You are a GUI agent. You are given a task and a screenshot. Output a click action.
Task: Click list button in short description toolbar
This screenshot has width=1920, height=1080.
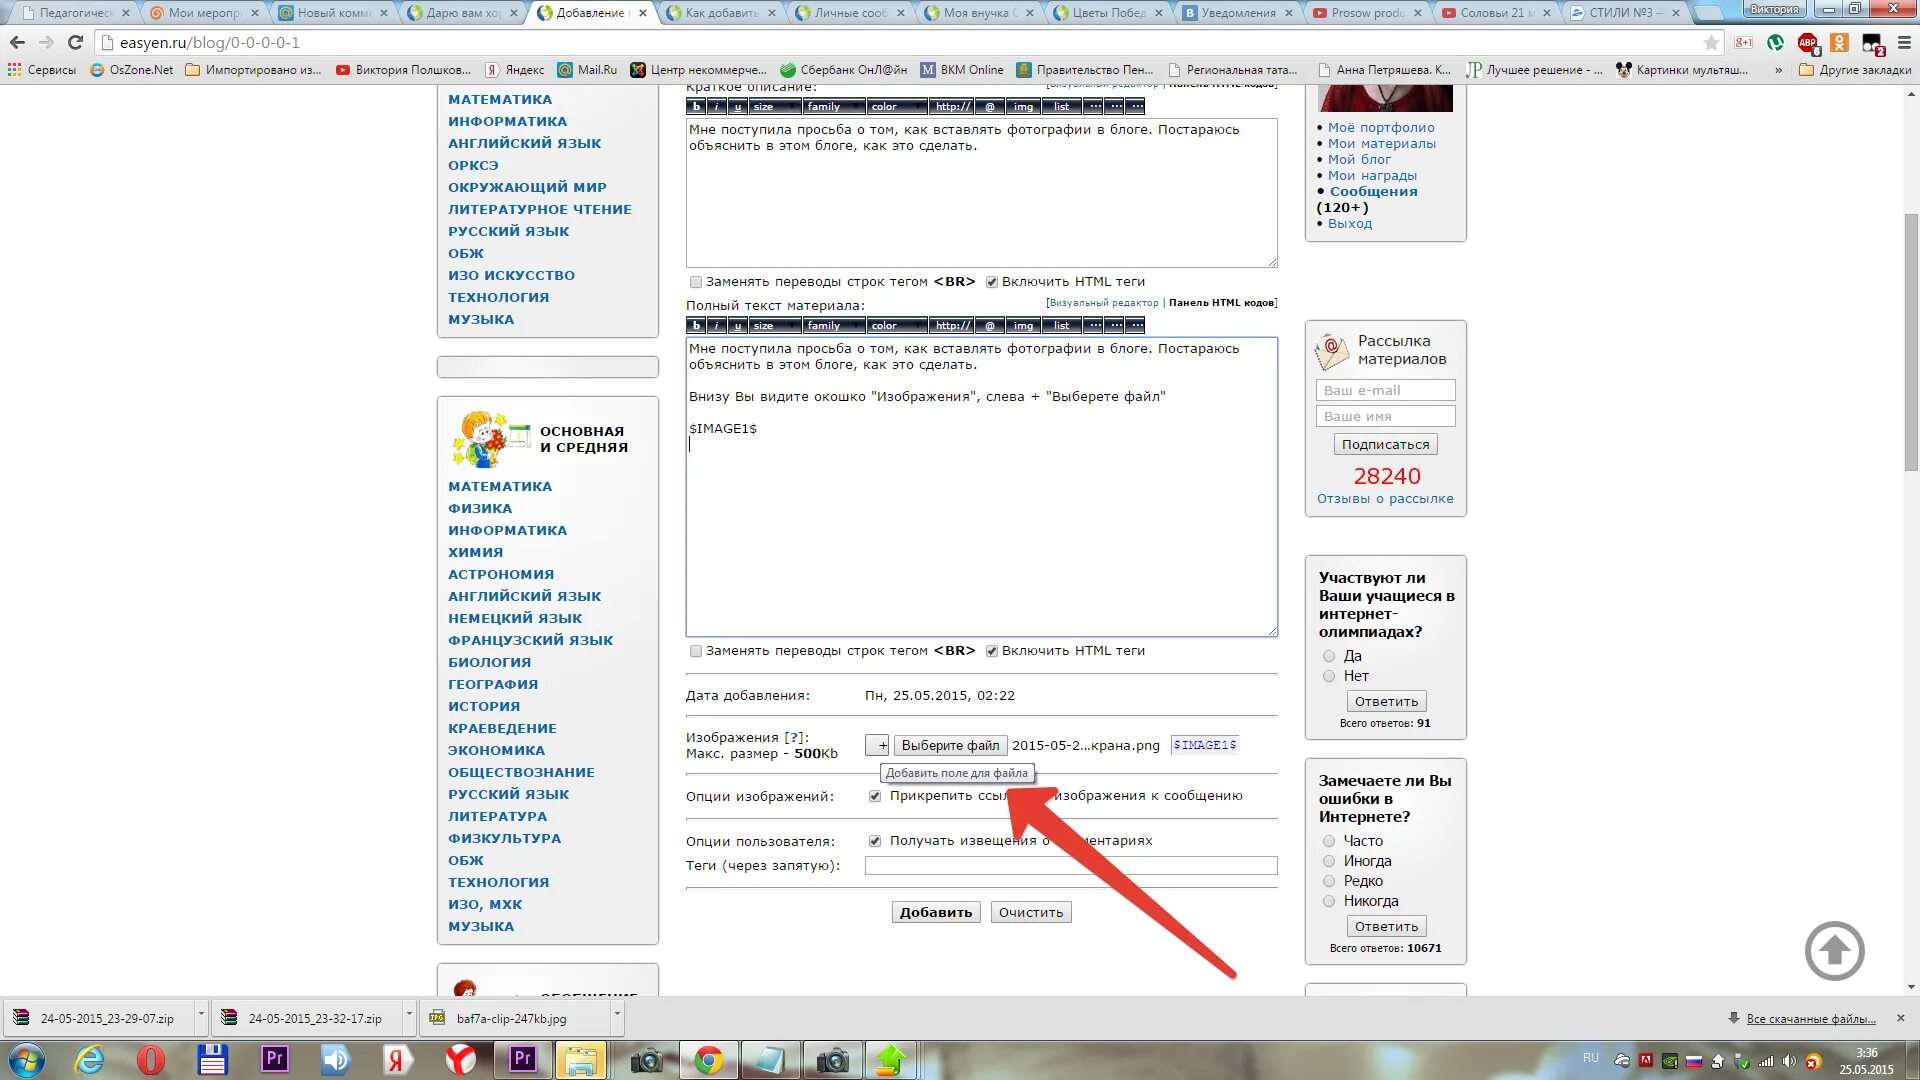pyautogui.click(x=1061, y=107)
